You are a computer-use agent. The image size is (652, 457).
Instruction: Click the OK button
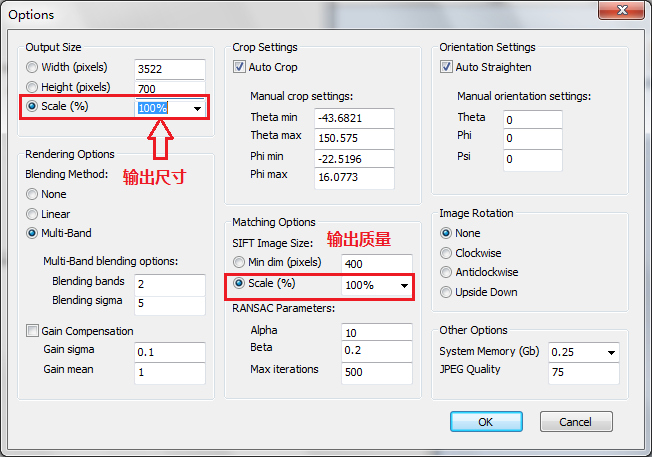[x=486, y=422]
